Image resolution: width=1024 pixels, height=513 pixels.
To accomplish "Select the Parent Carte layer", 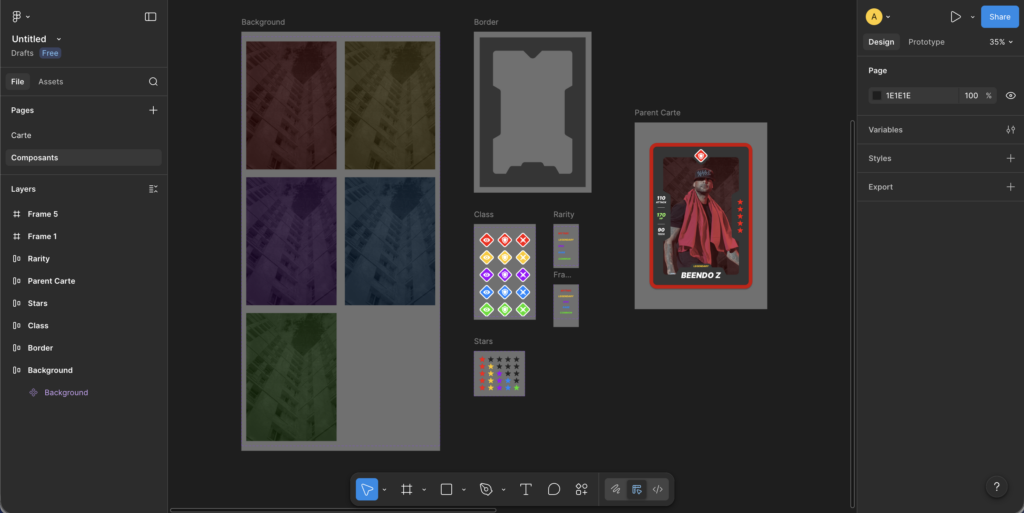I will pyautogui.click(x=51, y=281).
